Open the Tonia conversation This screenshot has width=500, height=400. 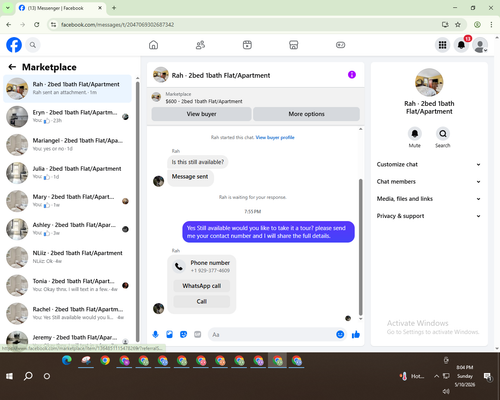point(67,285)
